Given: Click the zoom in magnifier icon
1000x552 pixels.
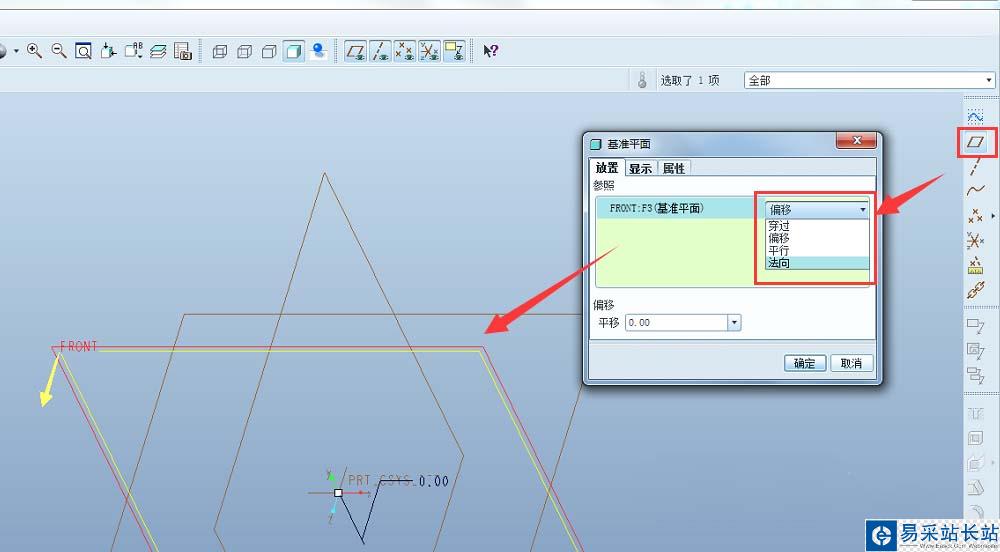Looking at the screenshot, I should (x=34, y=51).
